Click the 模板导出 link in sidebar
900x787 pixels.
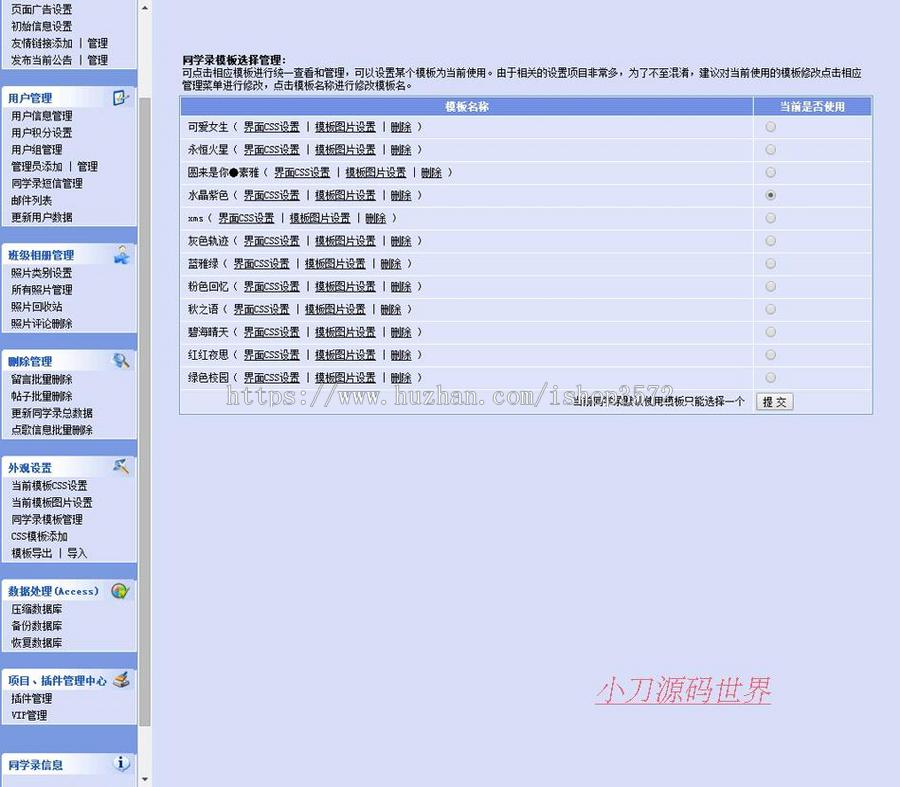30,553
